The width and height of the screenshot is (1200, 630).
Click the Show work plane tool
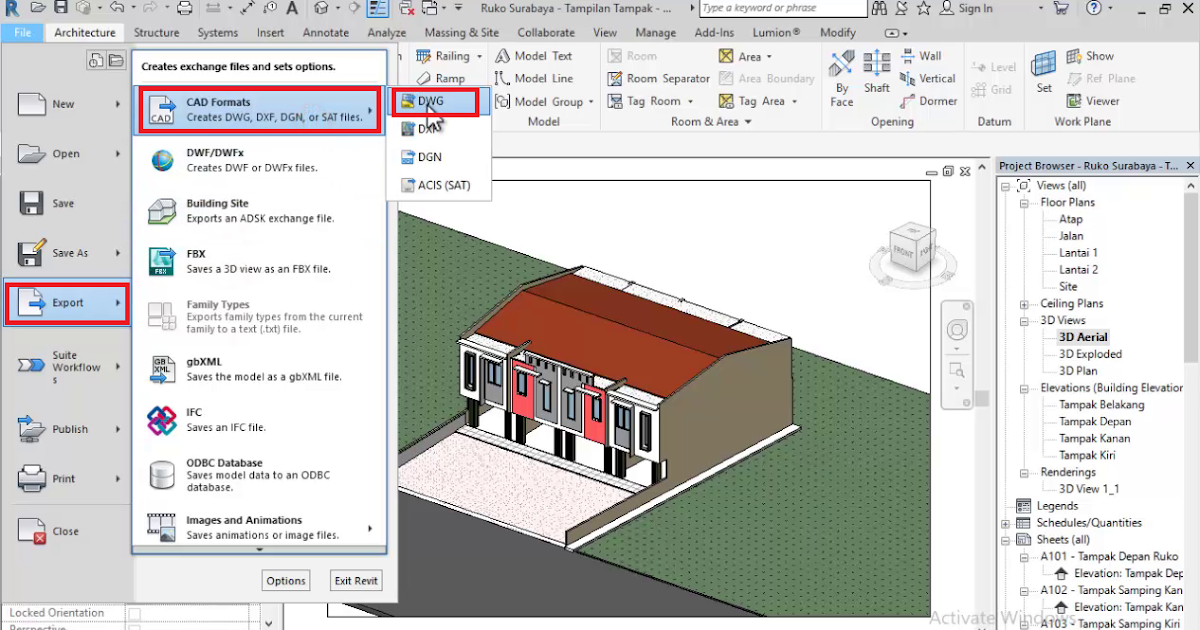pyautogui.click(x=1090, y=56)
